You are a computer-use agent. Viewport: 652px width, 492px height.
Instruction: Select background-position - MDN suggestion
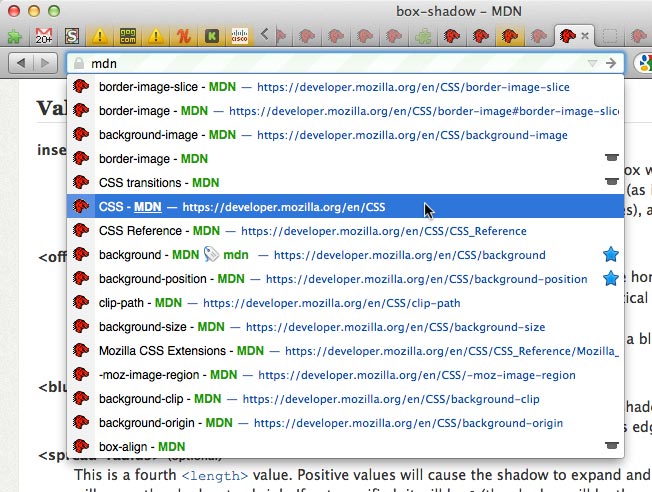click(346, 279)
